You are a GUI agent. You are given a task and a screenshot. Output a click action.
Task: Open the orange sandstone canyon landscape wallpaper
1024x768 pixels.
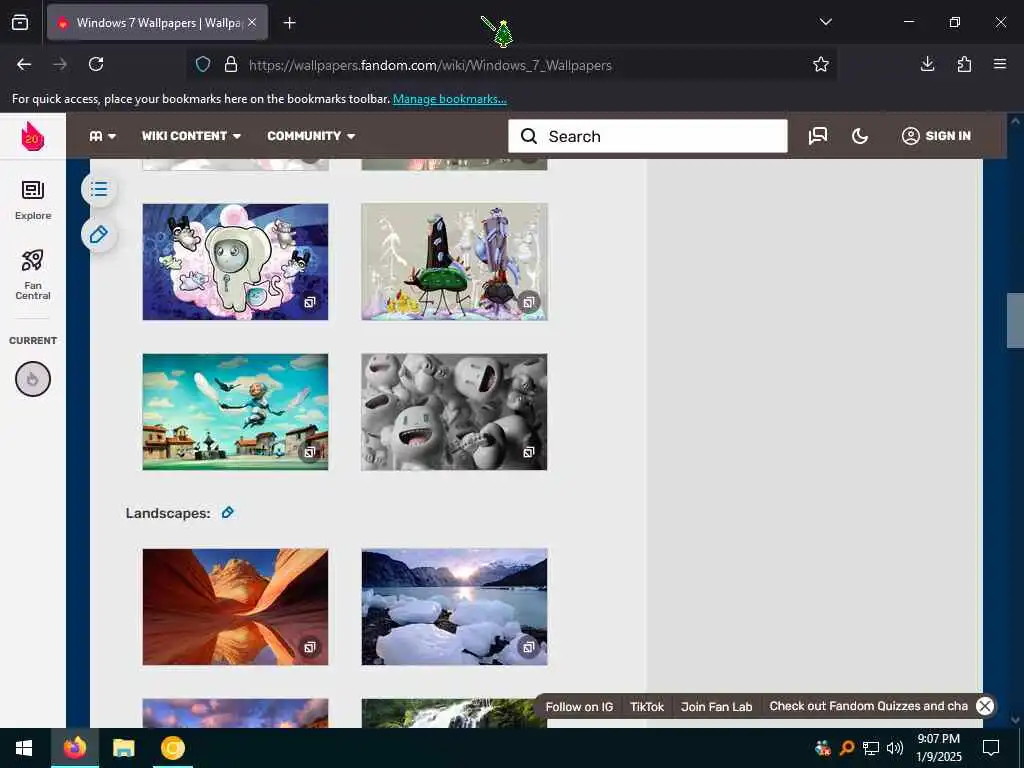[x=235, y=607]
